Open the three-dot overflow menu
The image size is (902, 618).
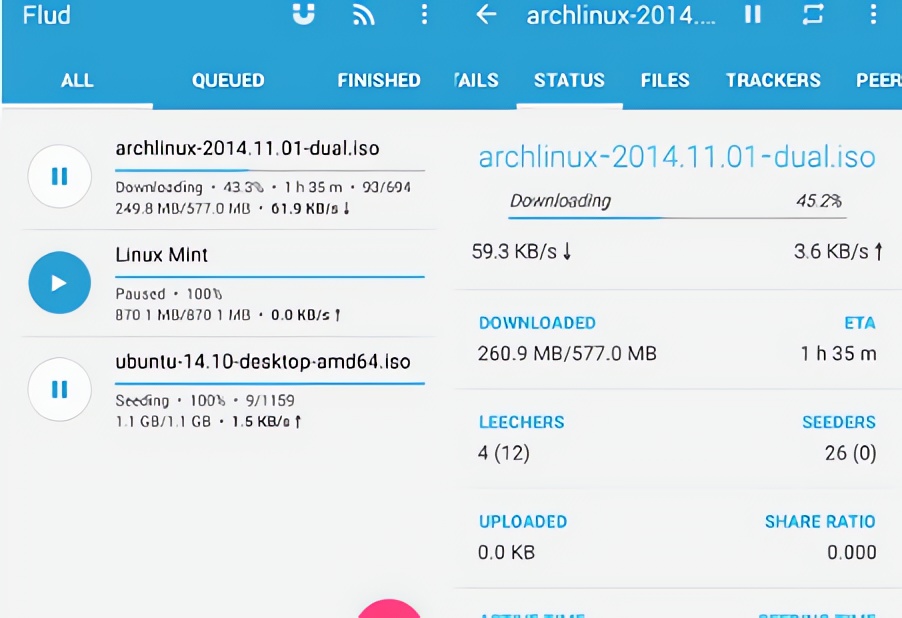(x=425, y=15)
